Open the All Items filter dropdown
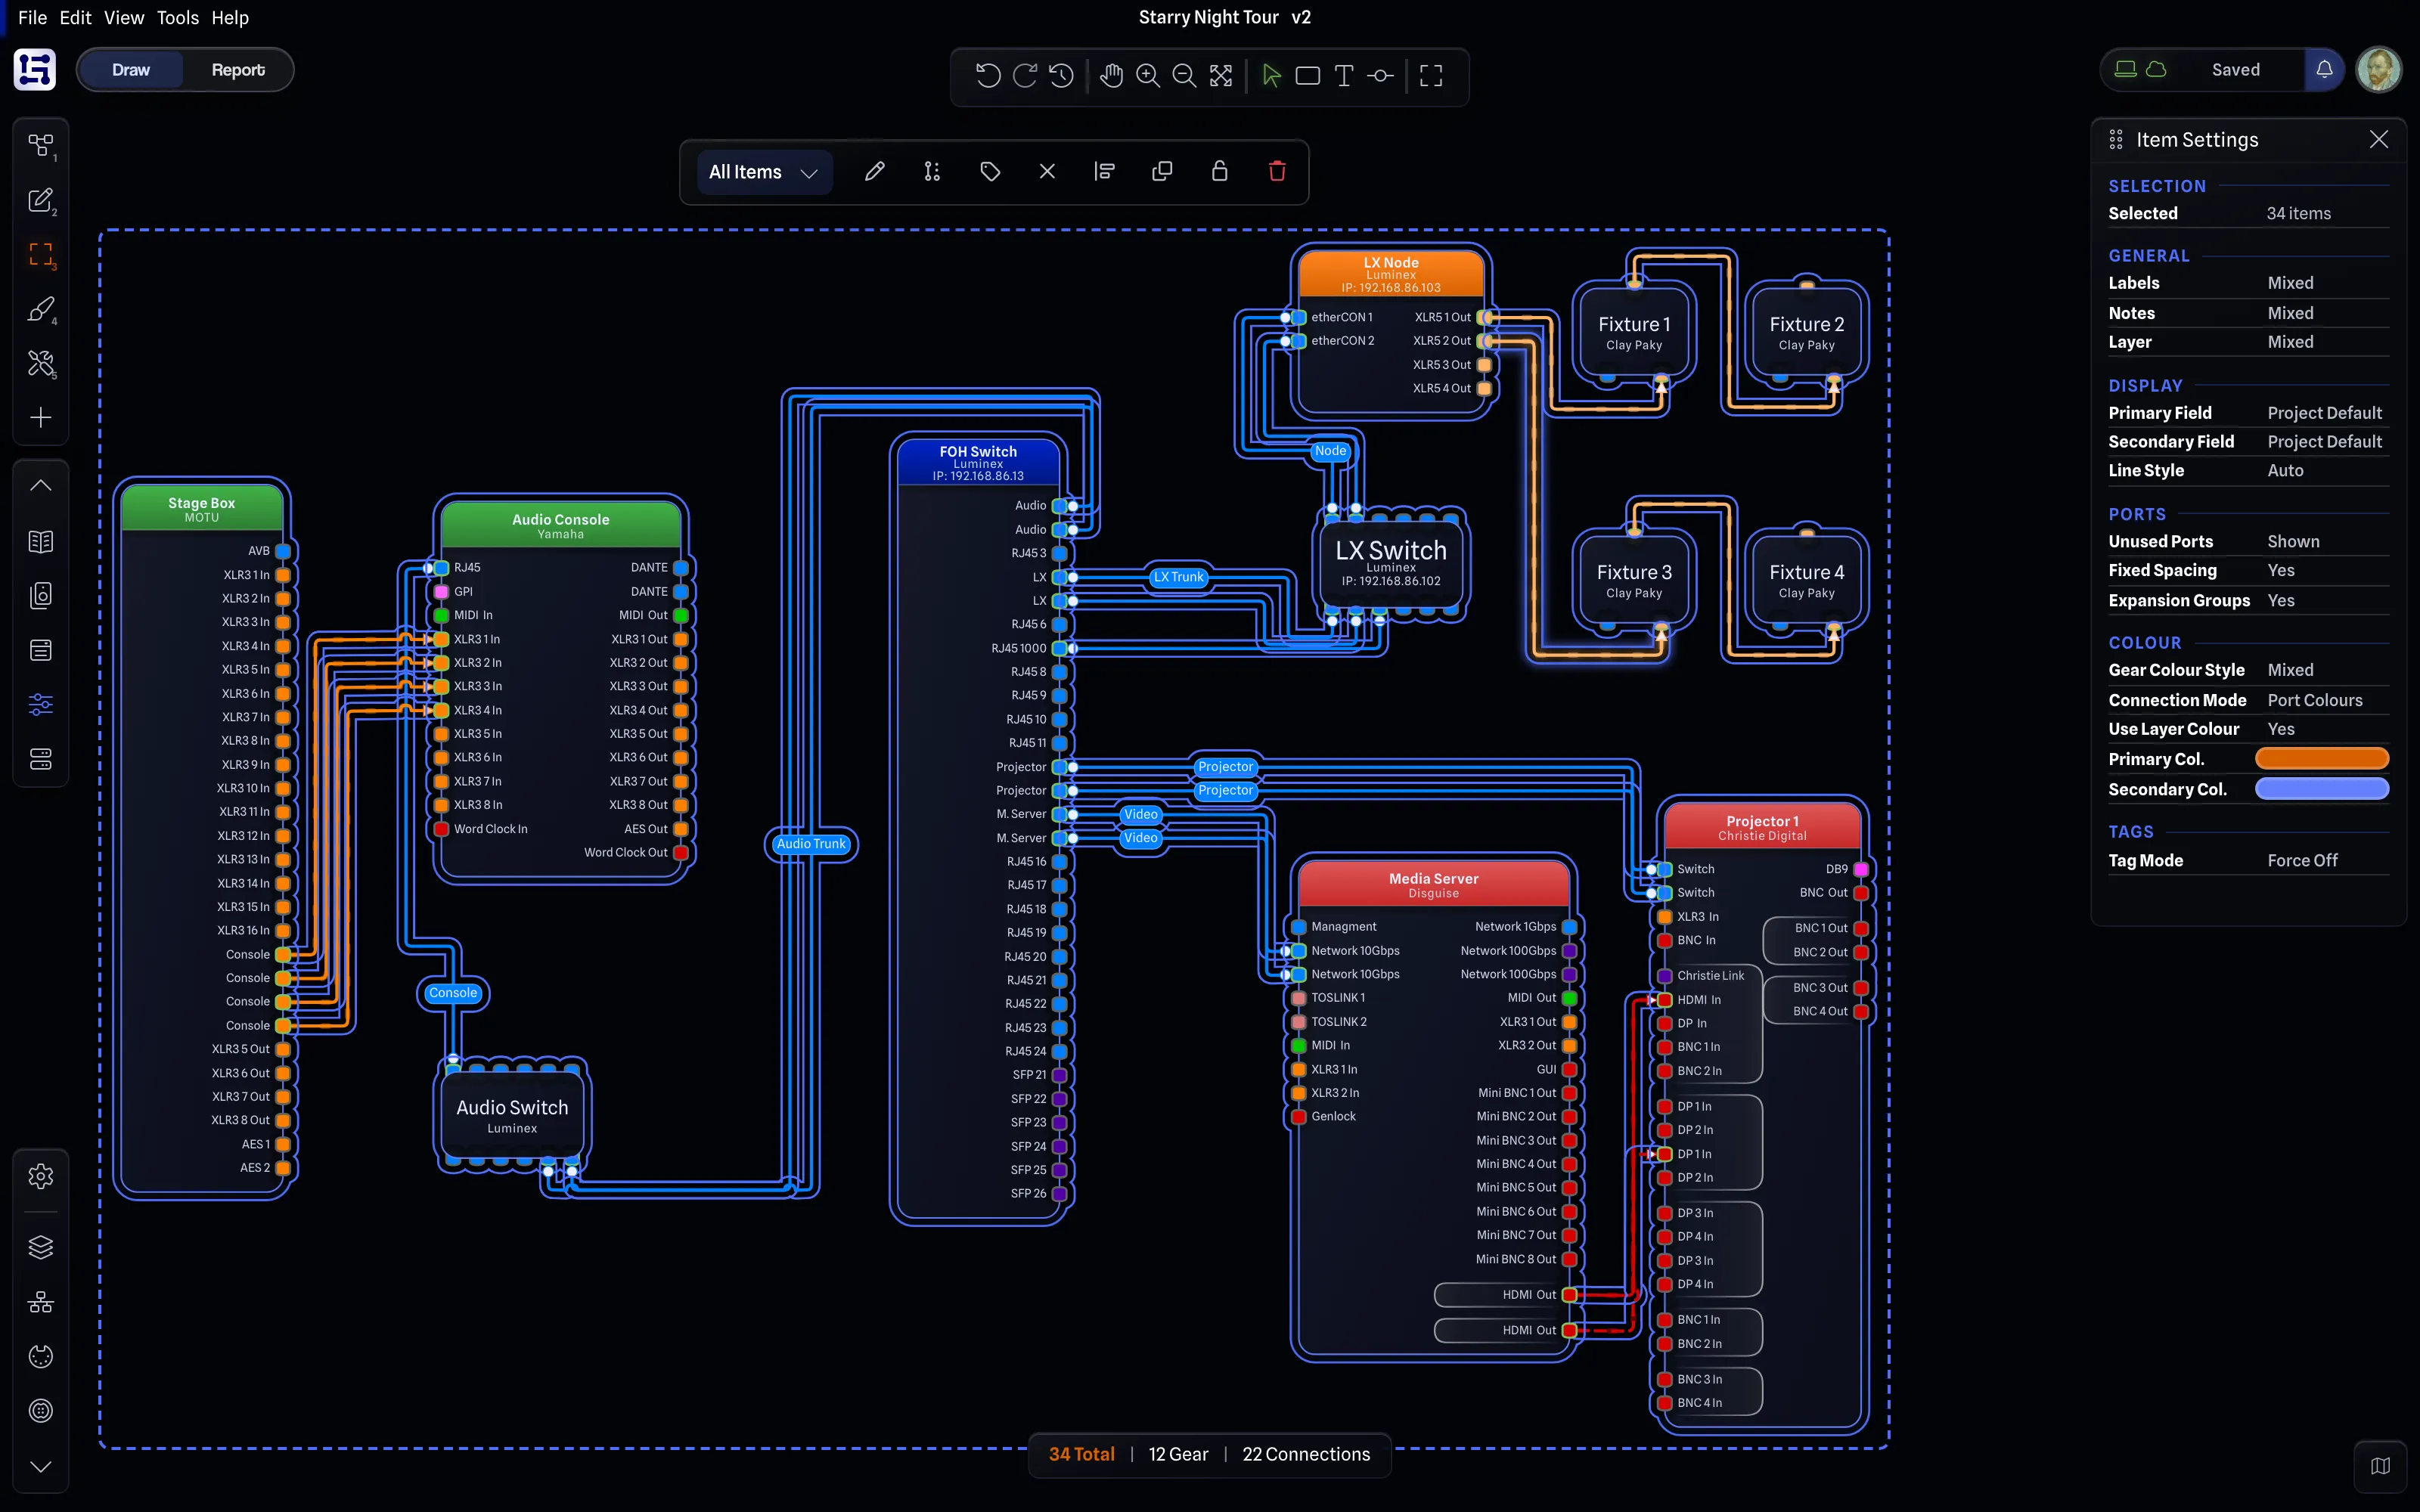The height and width of the screenshot is (1512, 2420). click(x=764, y=172)
